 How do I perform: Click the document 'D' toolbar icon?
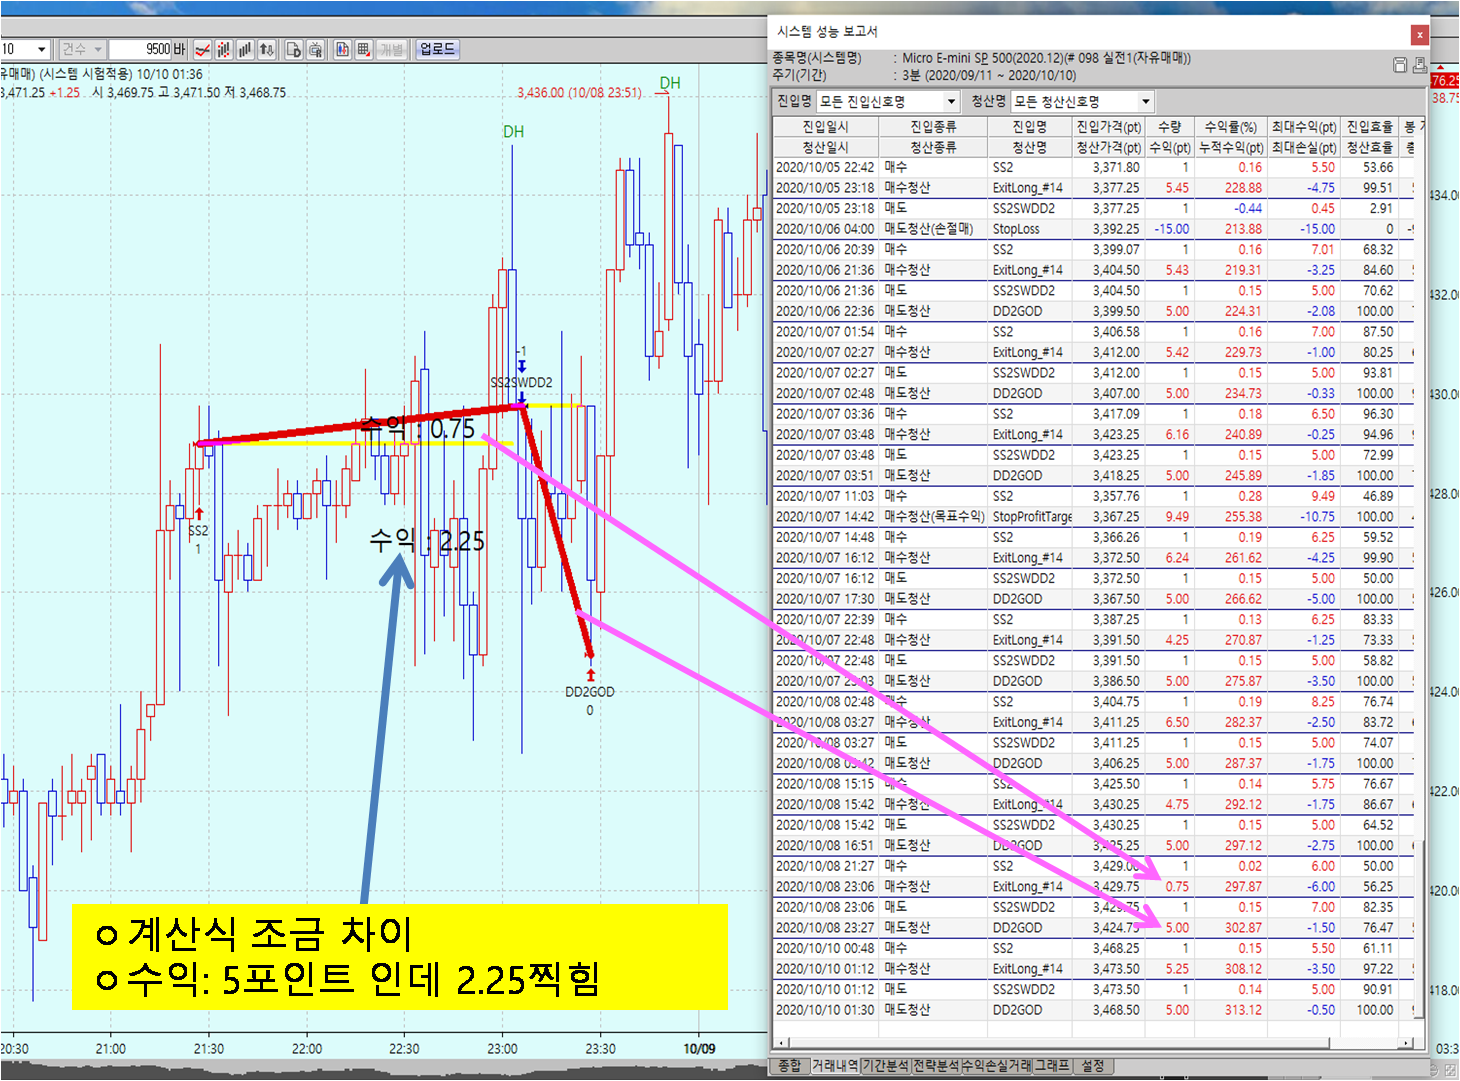(x=294, y=49)
